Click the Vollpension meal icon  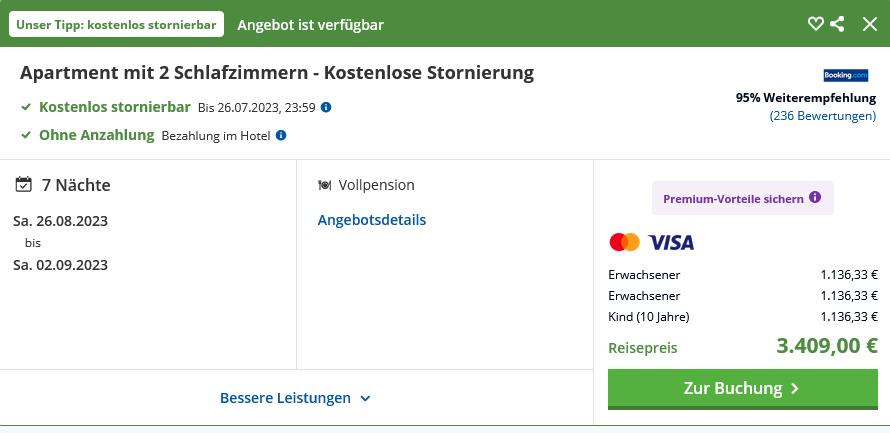coord(325,185)
